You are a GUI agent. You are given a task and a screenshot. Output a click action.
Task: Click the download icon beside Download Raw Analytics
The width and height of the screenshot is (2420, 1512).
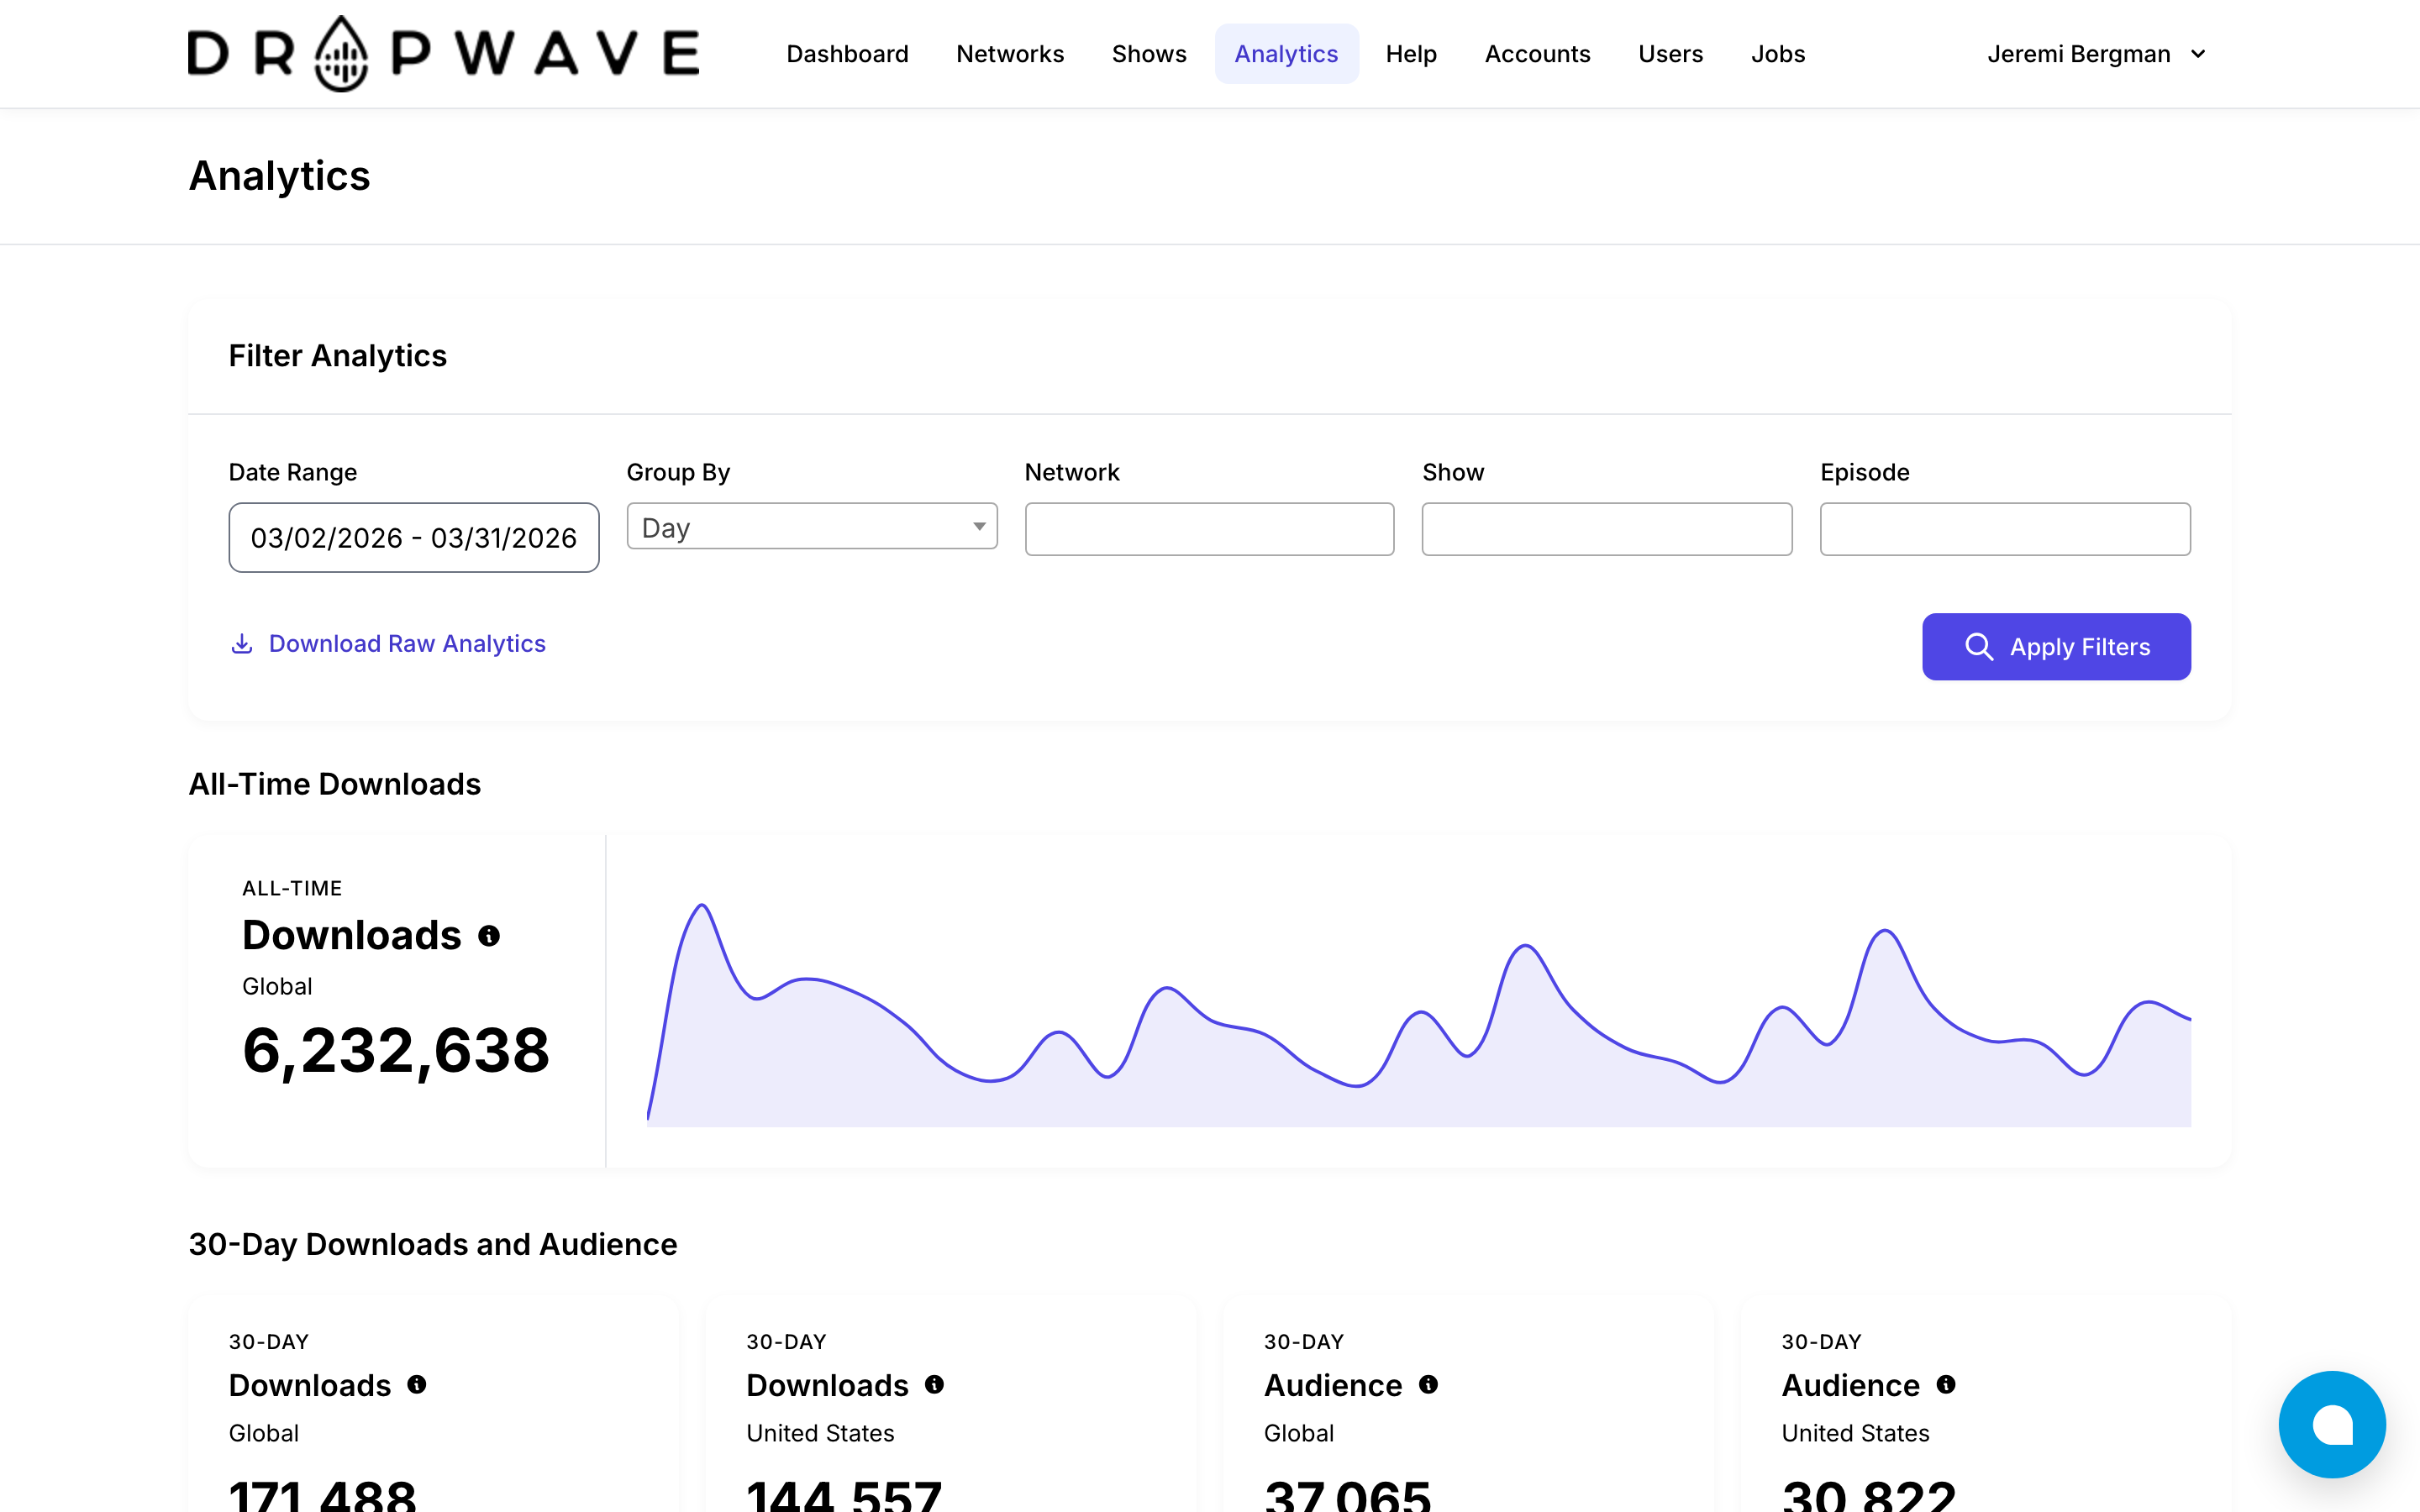(241, 645)
